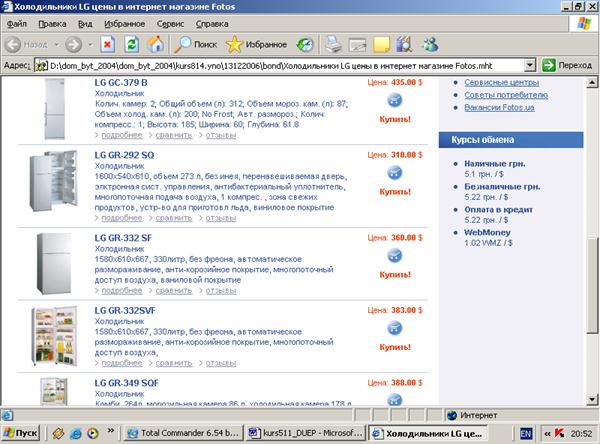Click the Research toolbar icon
Image resolution: width=600 pixels, height=444 pixels.
coord(405,44)
